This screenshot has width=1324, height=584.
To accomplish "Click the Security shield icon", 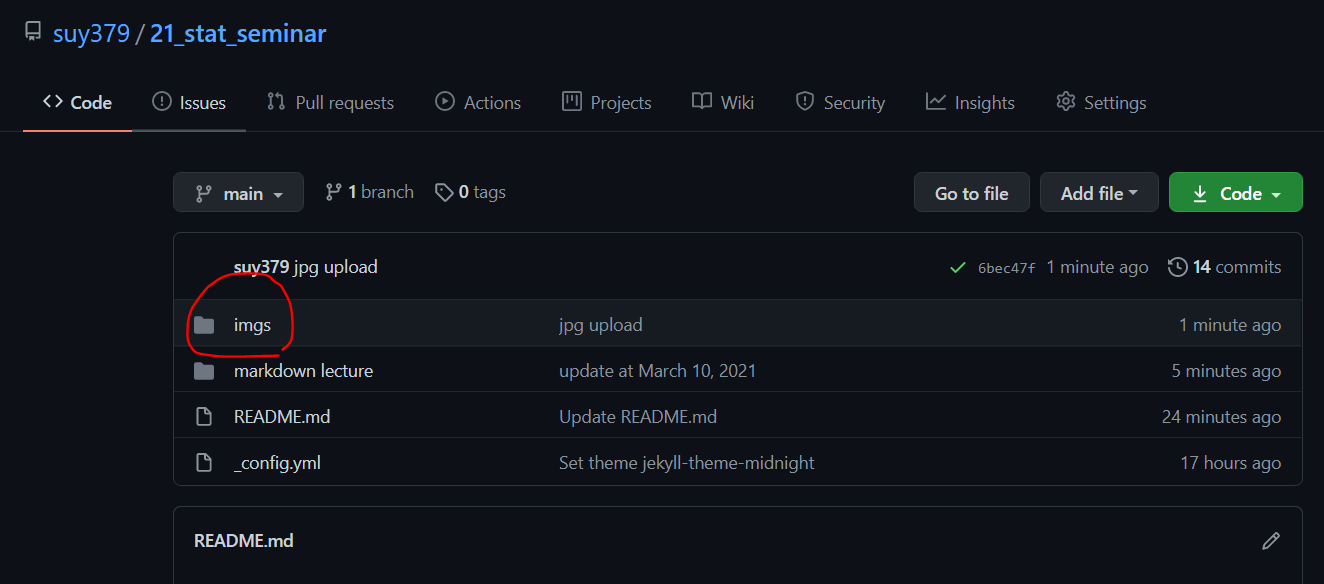I will tap(805, 102).
